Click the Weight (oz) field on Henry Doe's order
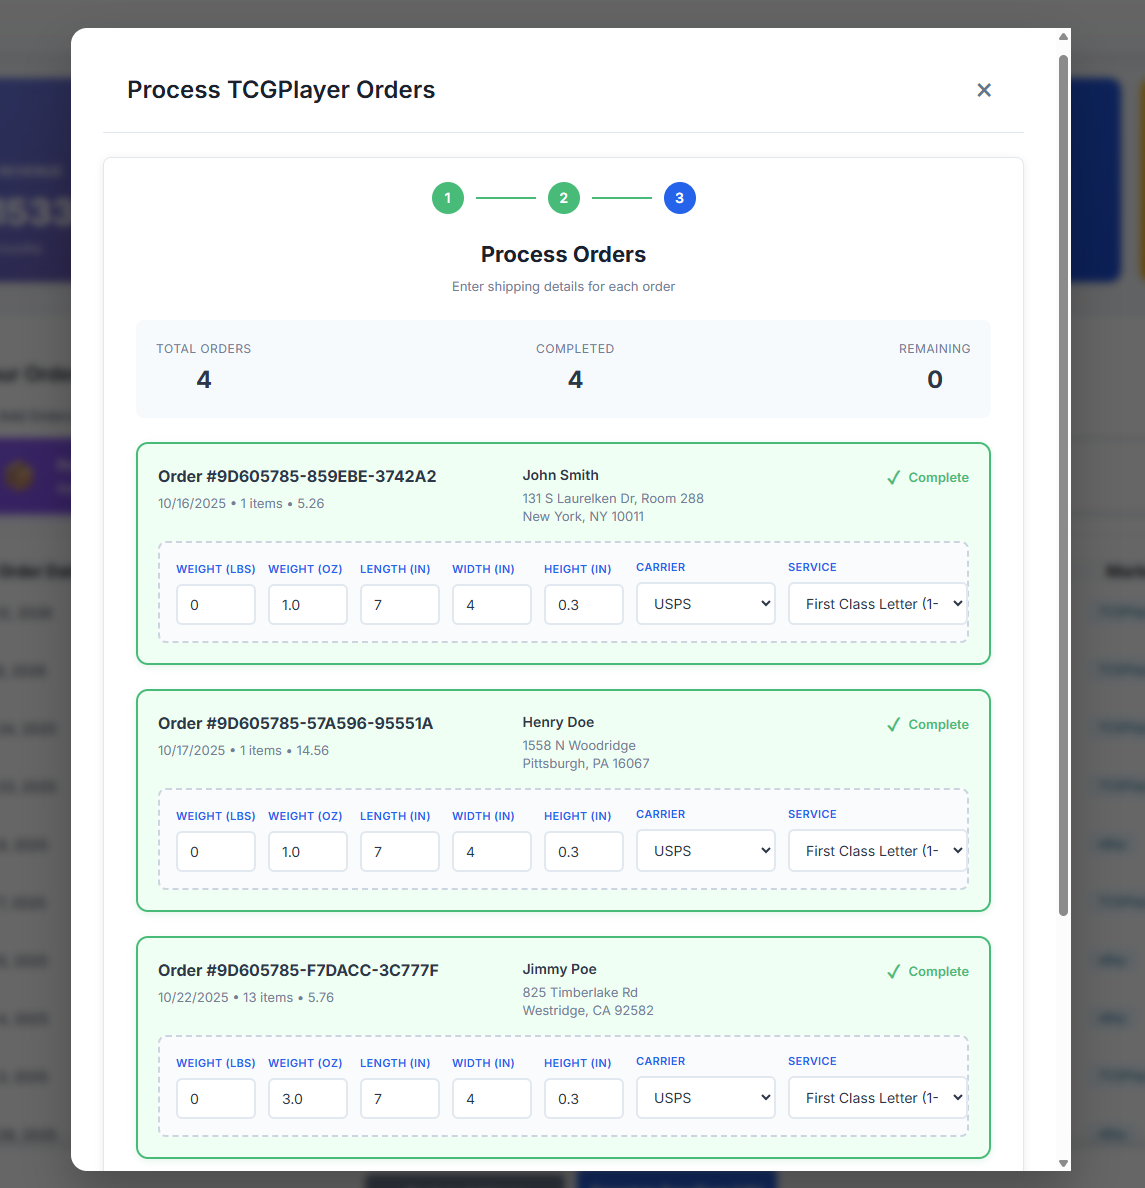Image resolution: width=1145 pixels, height=1188 pixels. [307, 851]
